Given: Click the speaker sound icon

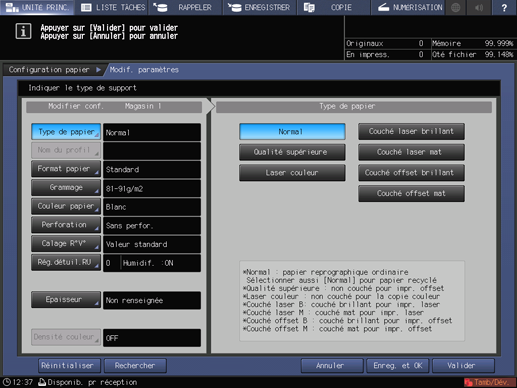Looking at the screenshot, I should tap(479, 7).
